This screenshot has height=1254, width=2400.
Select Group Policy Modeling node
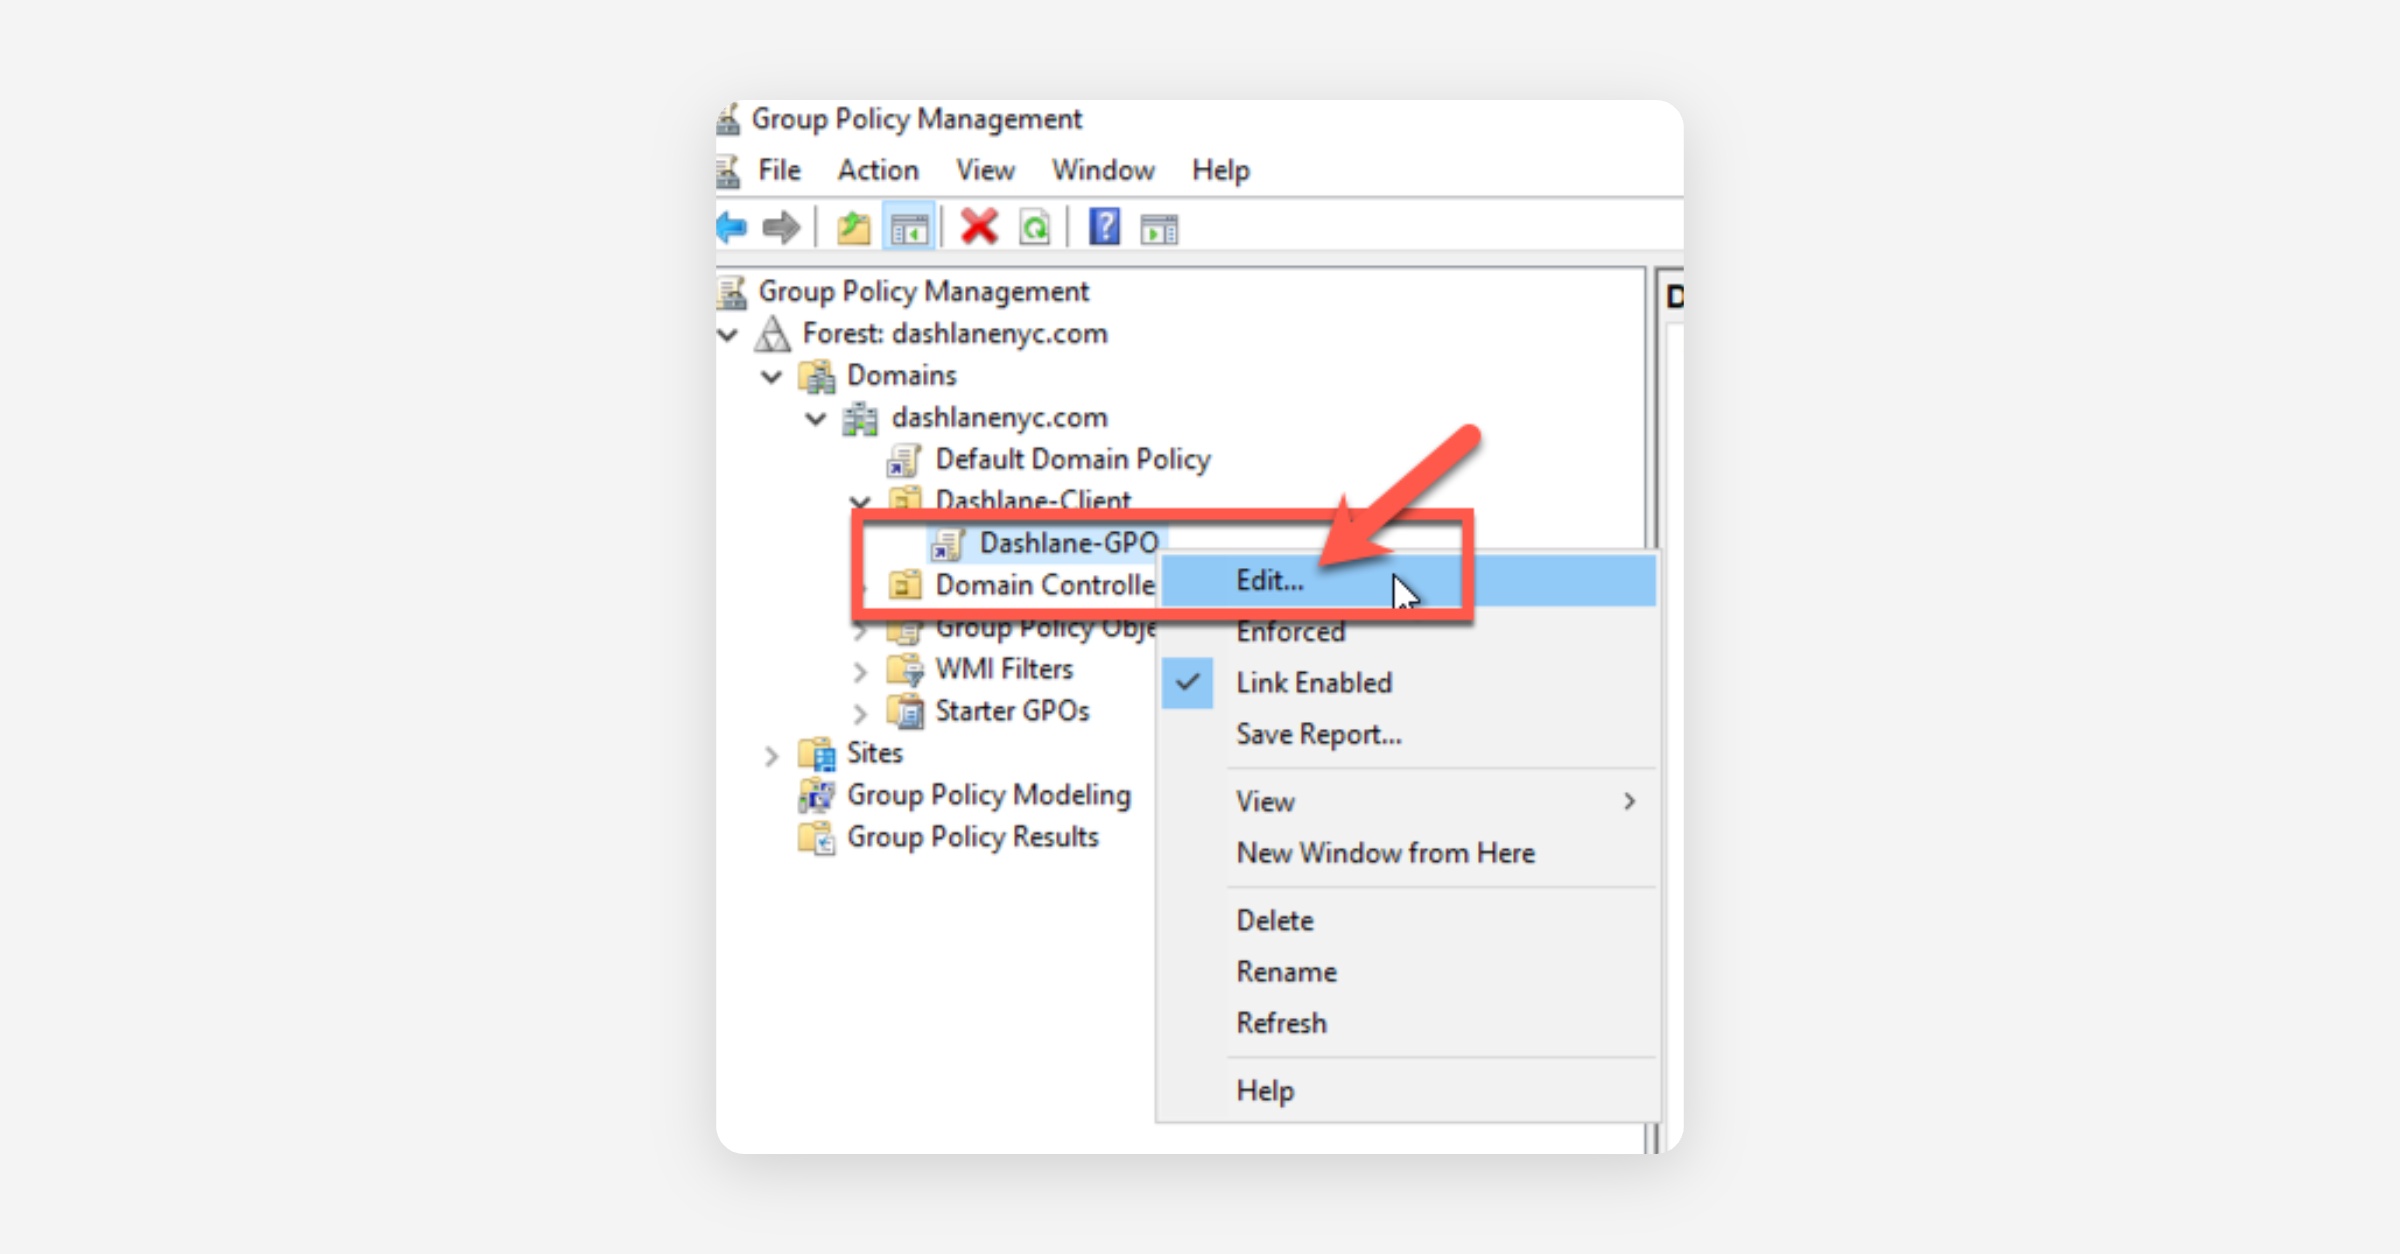(988, 795)
